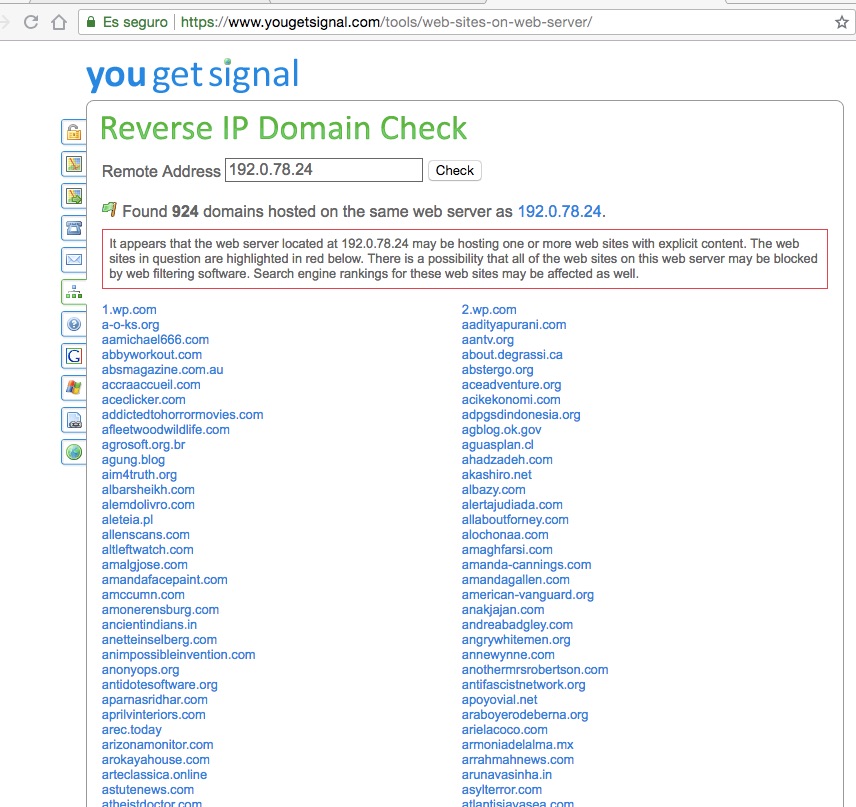The image size is (856, 807).
Task: Open the Google 'G' tool in sidebar
Action: pos(73,356)
